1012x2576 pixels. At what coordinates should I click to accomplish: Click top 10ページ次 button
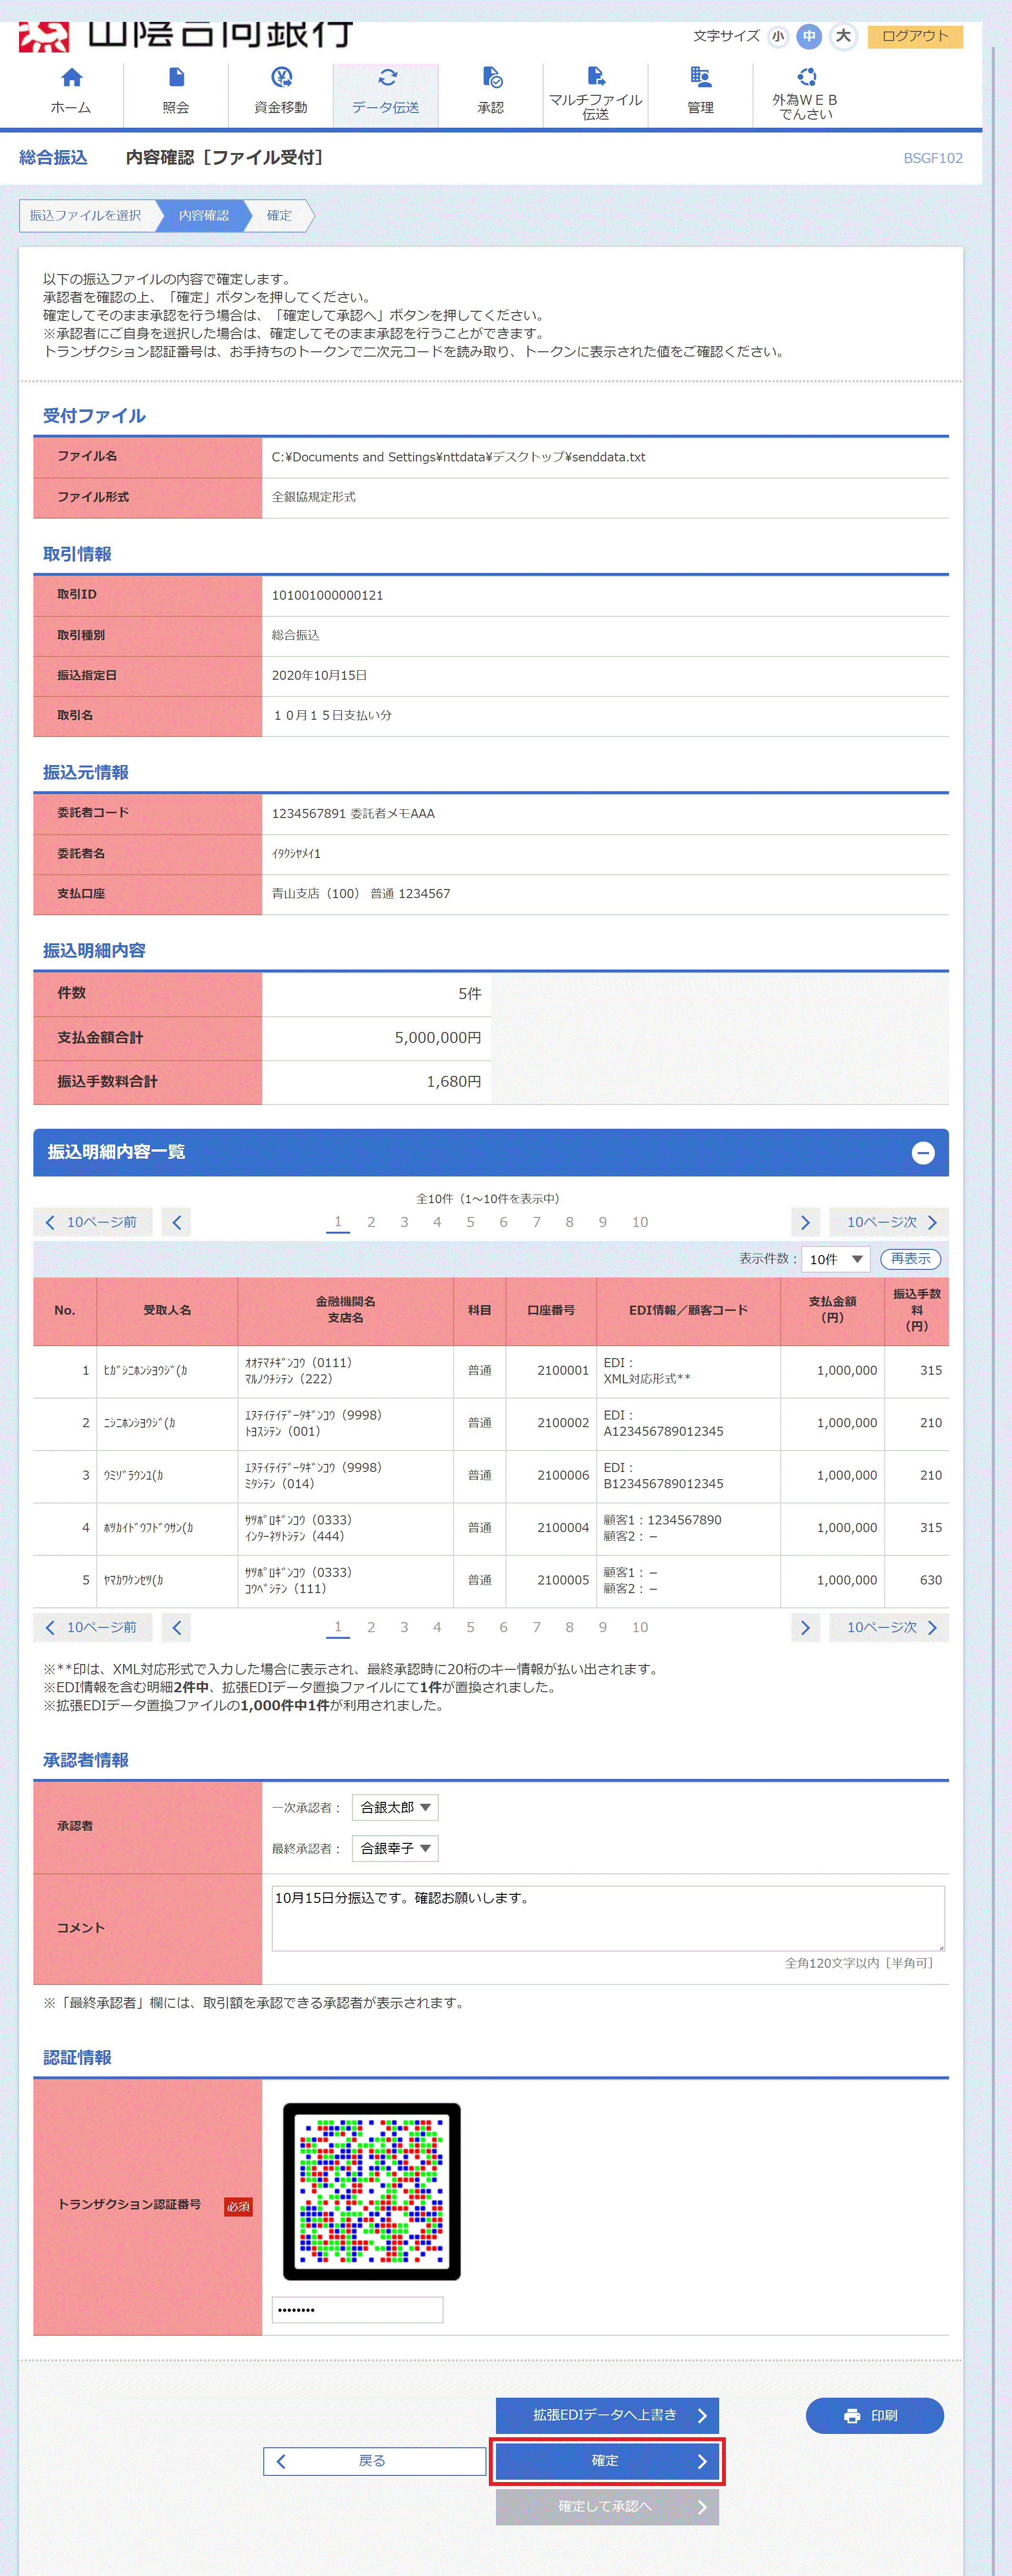(x=890, y=1222)
